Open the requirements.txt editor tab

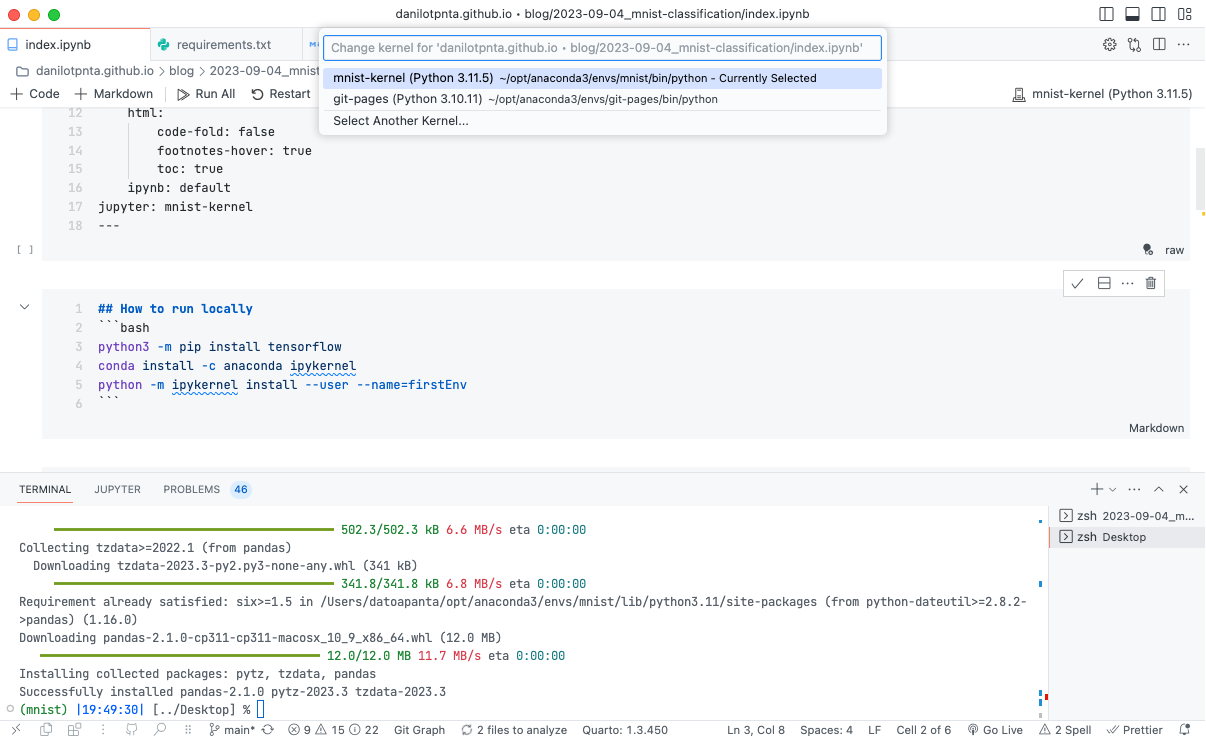[223, 45]
